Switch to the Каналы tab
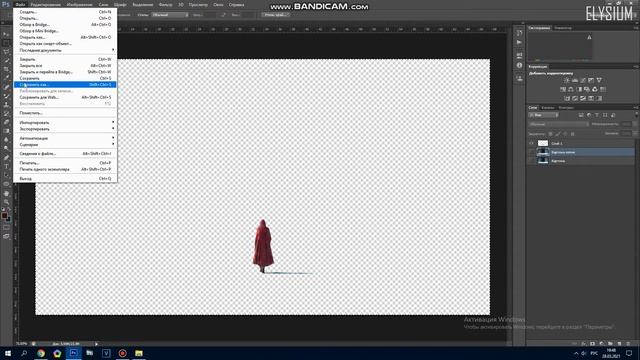This screenshot has height=360, width=640. pyautogui.click(x=548, y=108)
